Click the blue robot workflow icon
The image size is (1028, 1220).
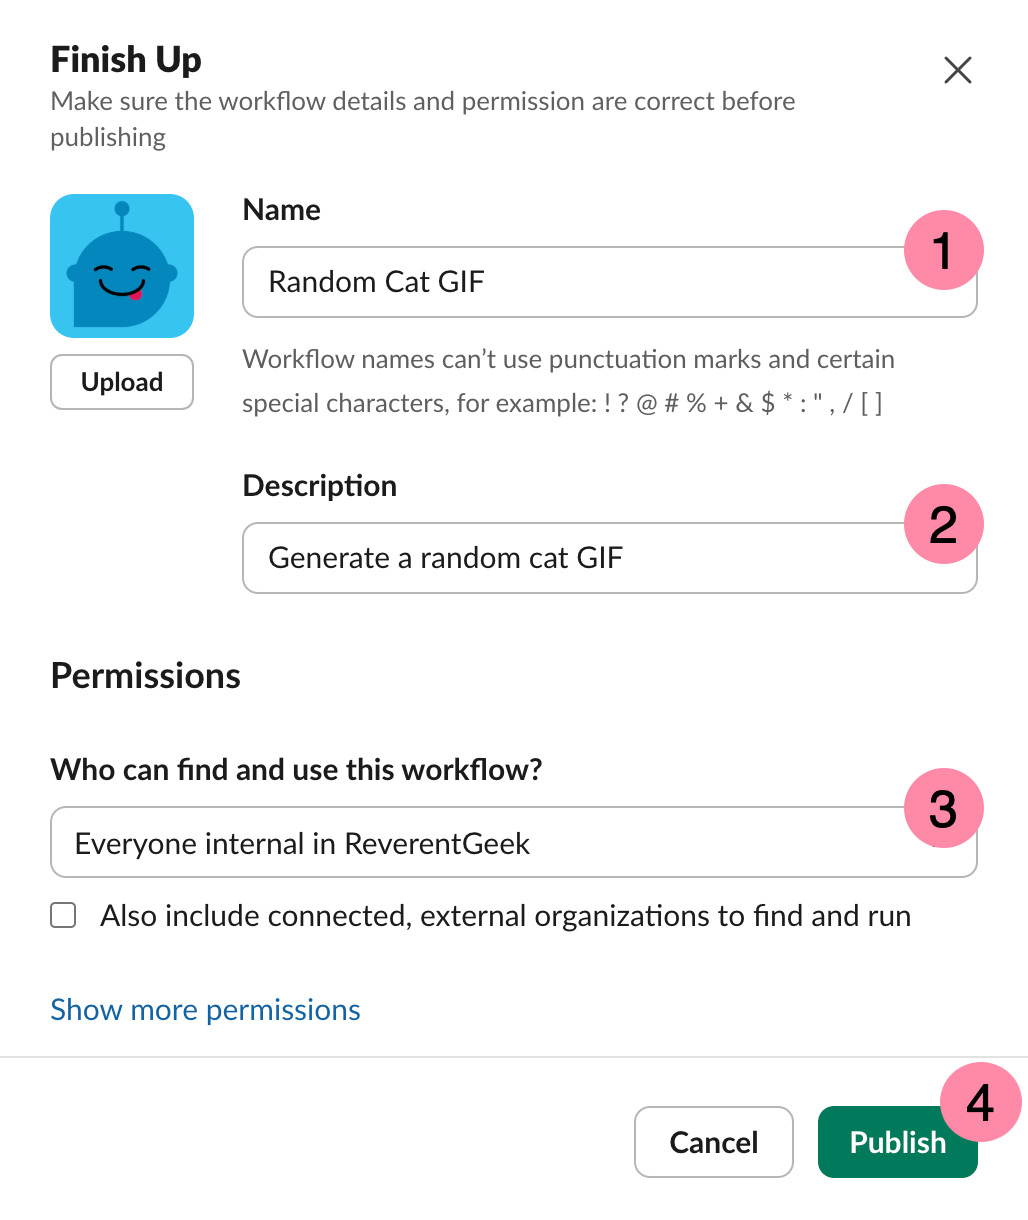tap(122, 266)
